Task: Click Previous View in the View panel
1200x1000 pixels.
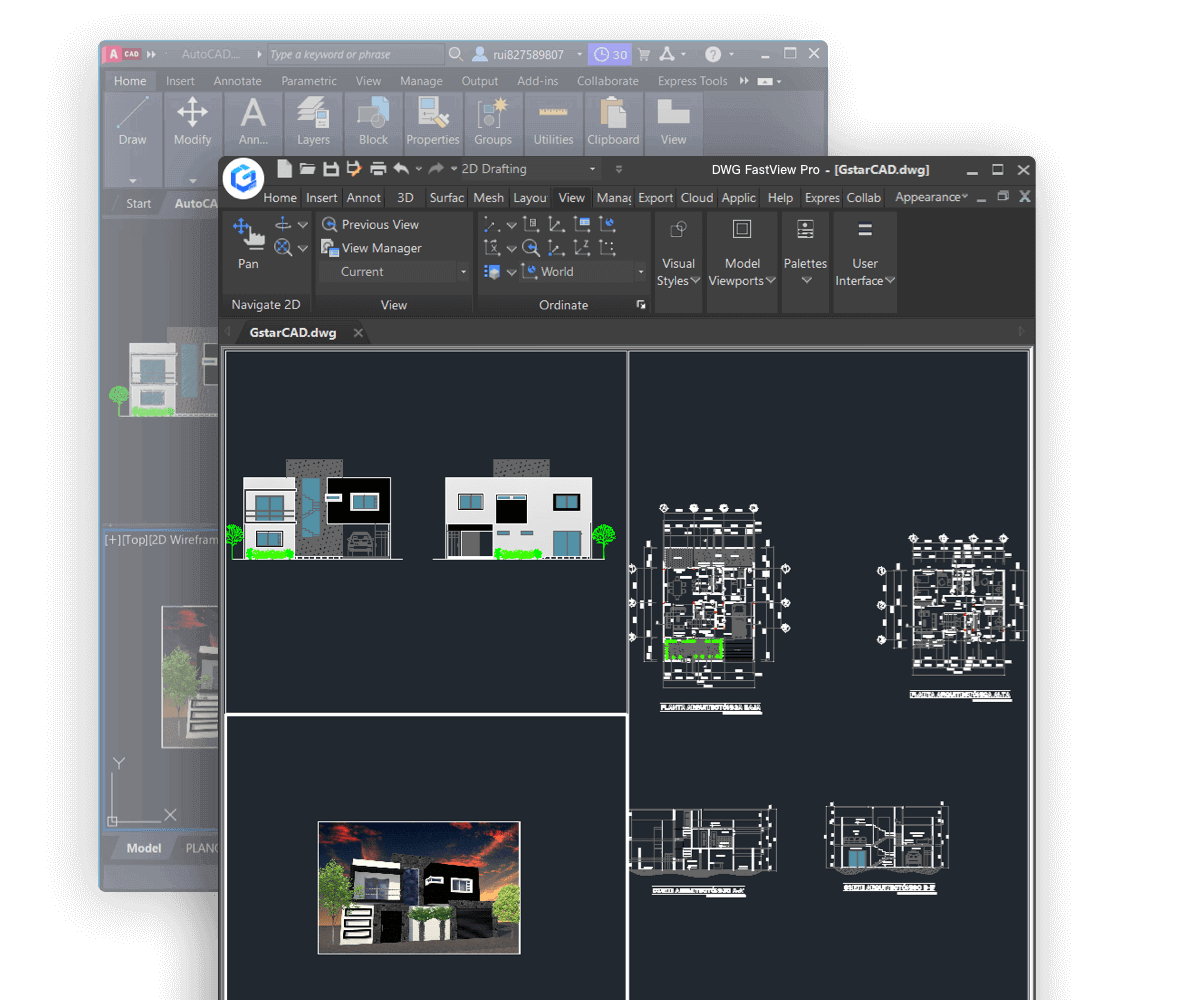Action: [378, 224]
